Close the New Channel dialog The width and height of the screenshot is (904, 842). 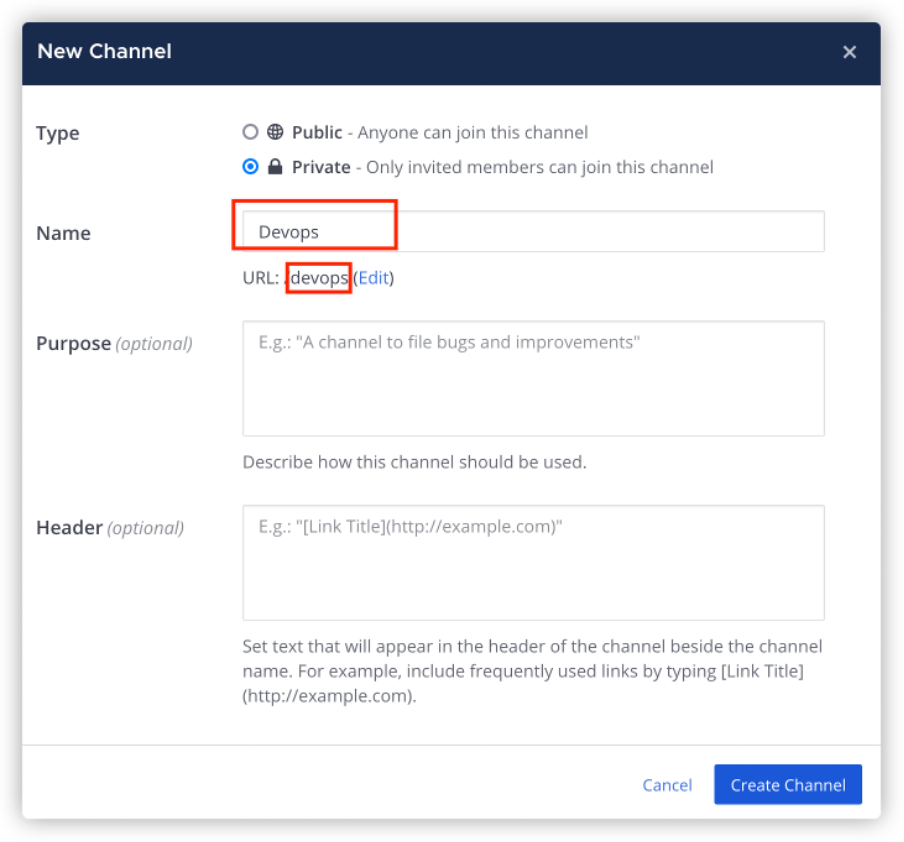point(849,52)
